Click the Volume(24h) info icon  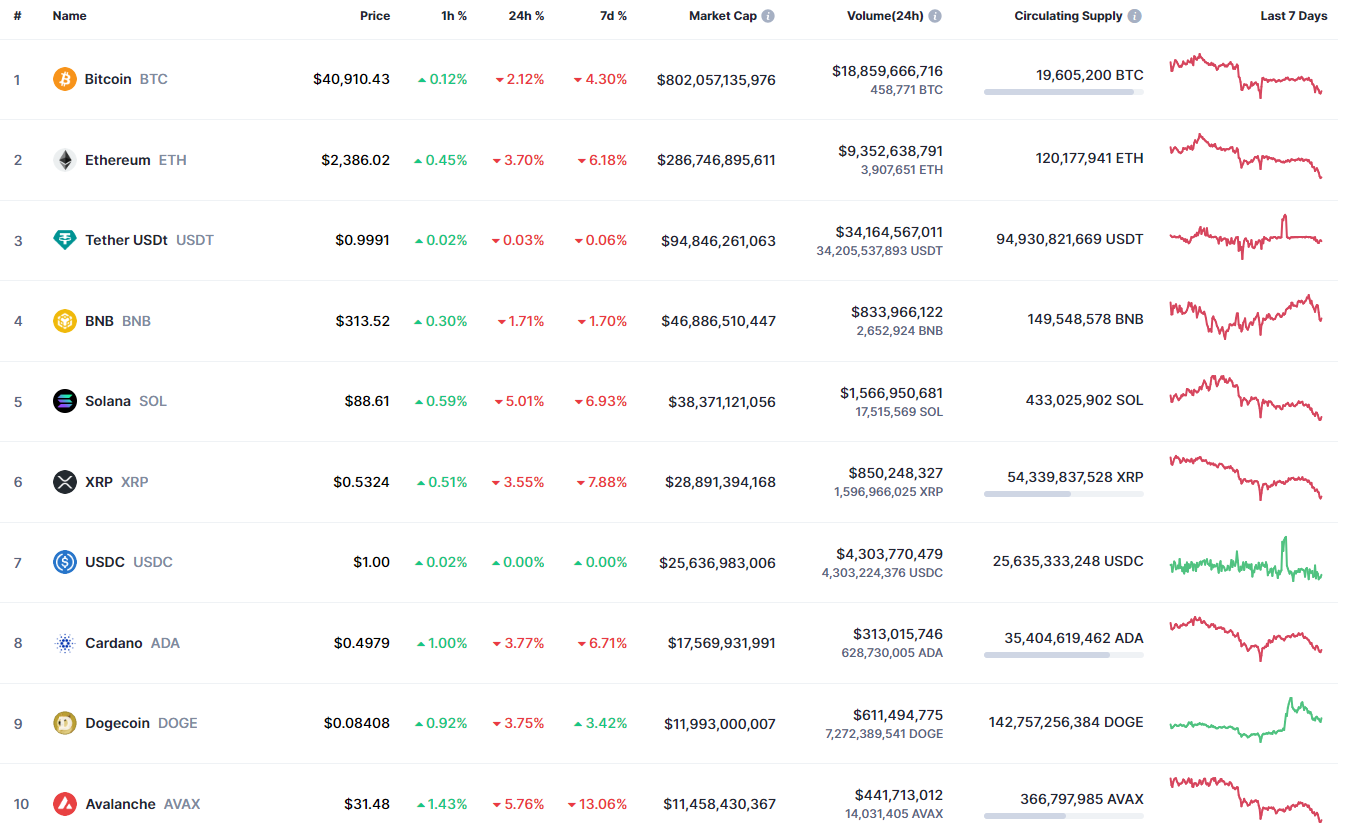935,16
